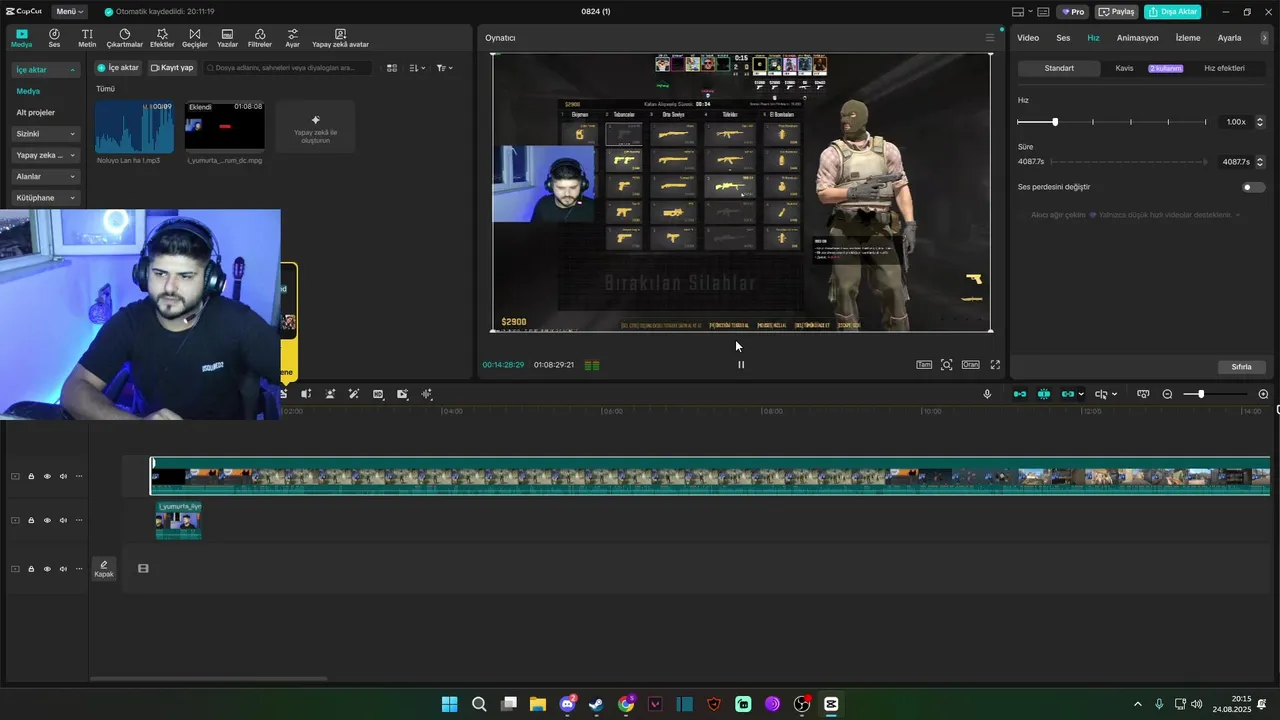Screen dimensions: 1280x720
Task: Open the Metin text tool
Action: click(x=87, y=38)
